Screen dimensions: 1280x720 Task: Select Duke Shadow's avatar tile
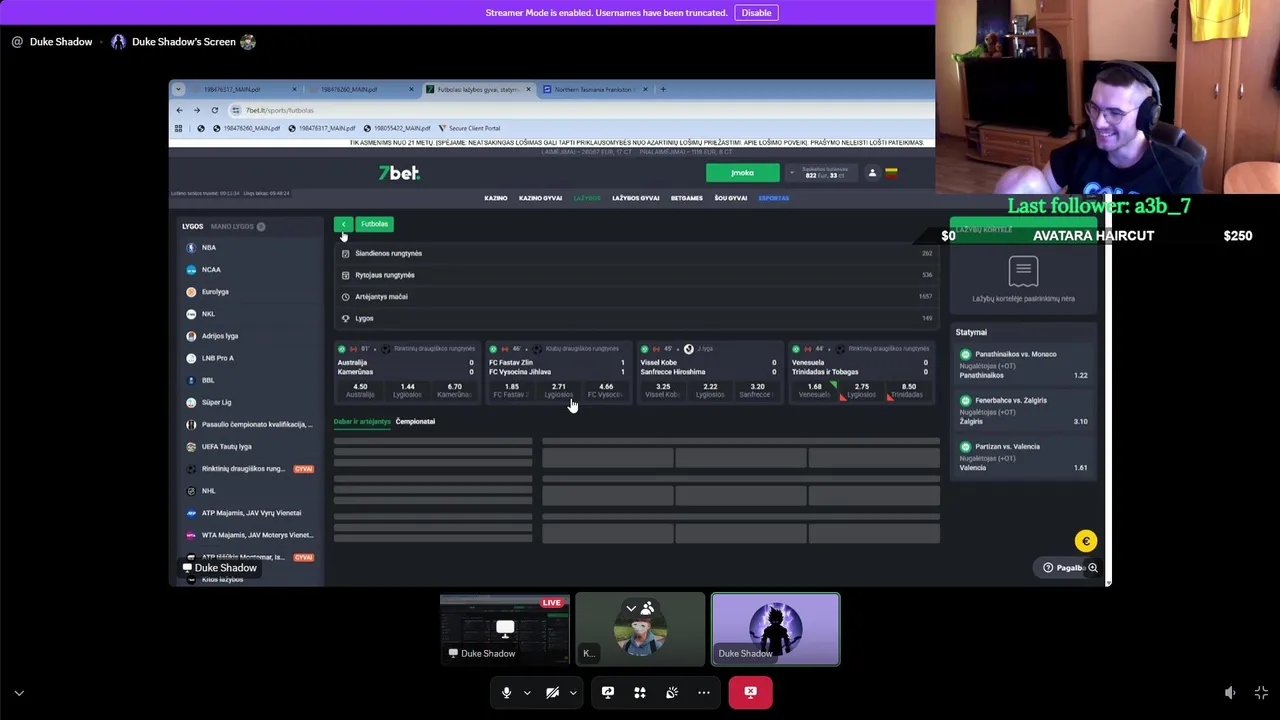(x=775, y=629)
